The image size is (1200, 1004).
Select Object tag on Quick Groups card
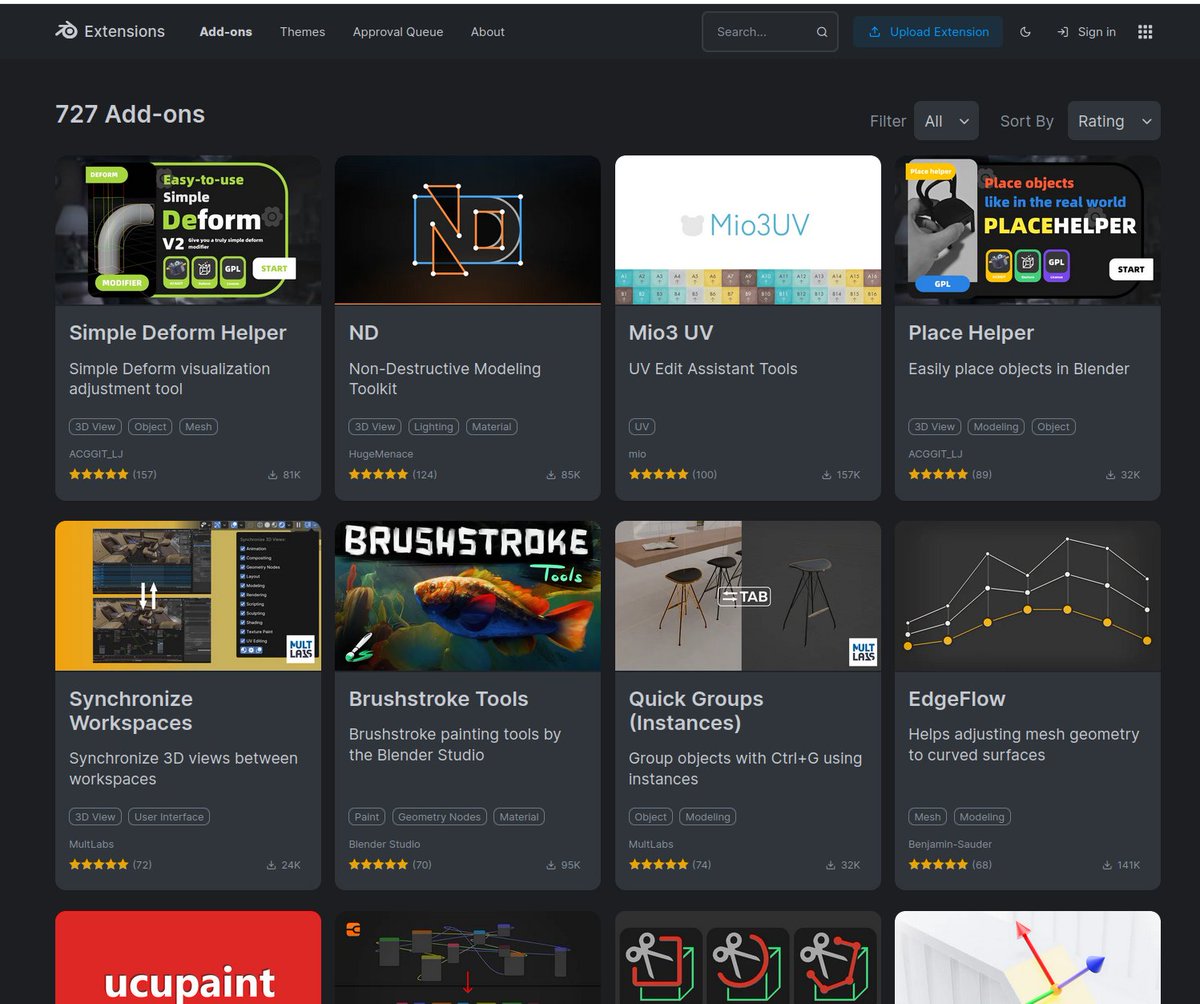pyautogui.click(x=650, y=817)
